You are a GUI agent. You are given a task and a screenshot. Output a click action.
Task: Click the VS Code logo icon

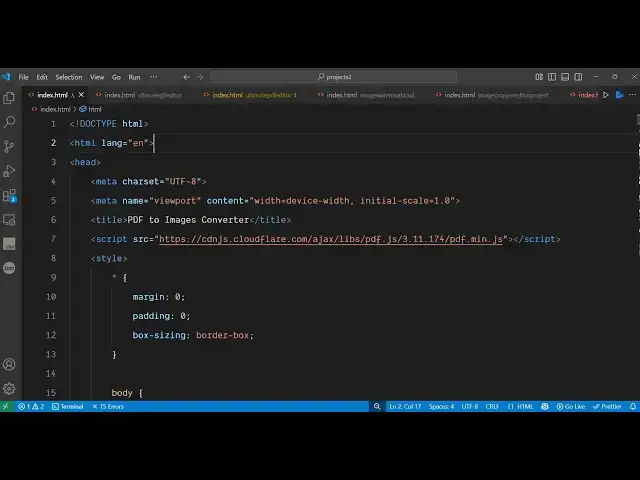[x=6, y=77]
